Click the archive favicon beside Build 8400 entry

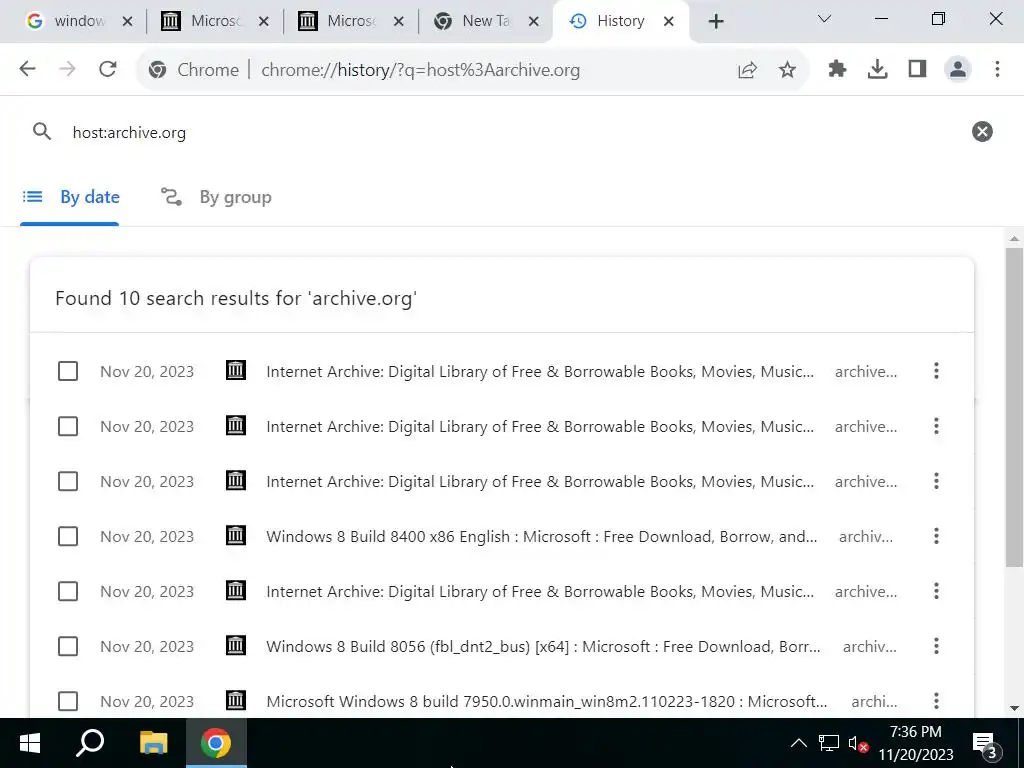click(x=236, y=536)
